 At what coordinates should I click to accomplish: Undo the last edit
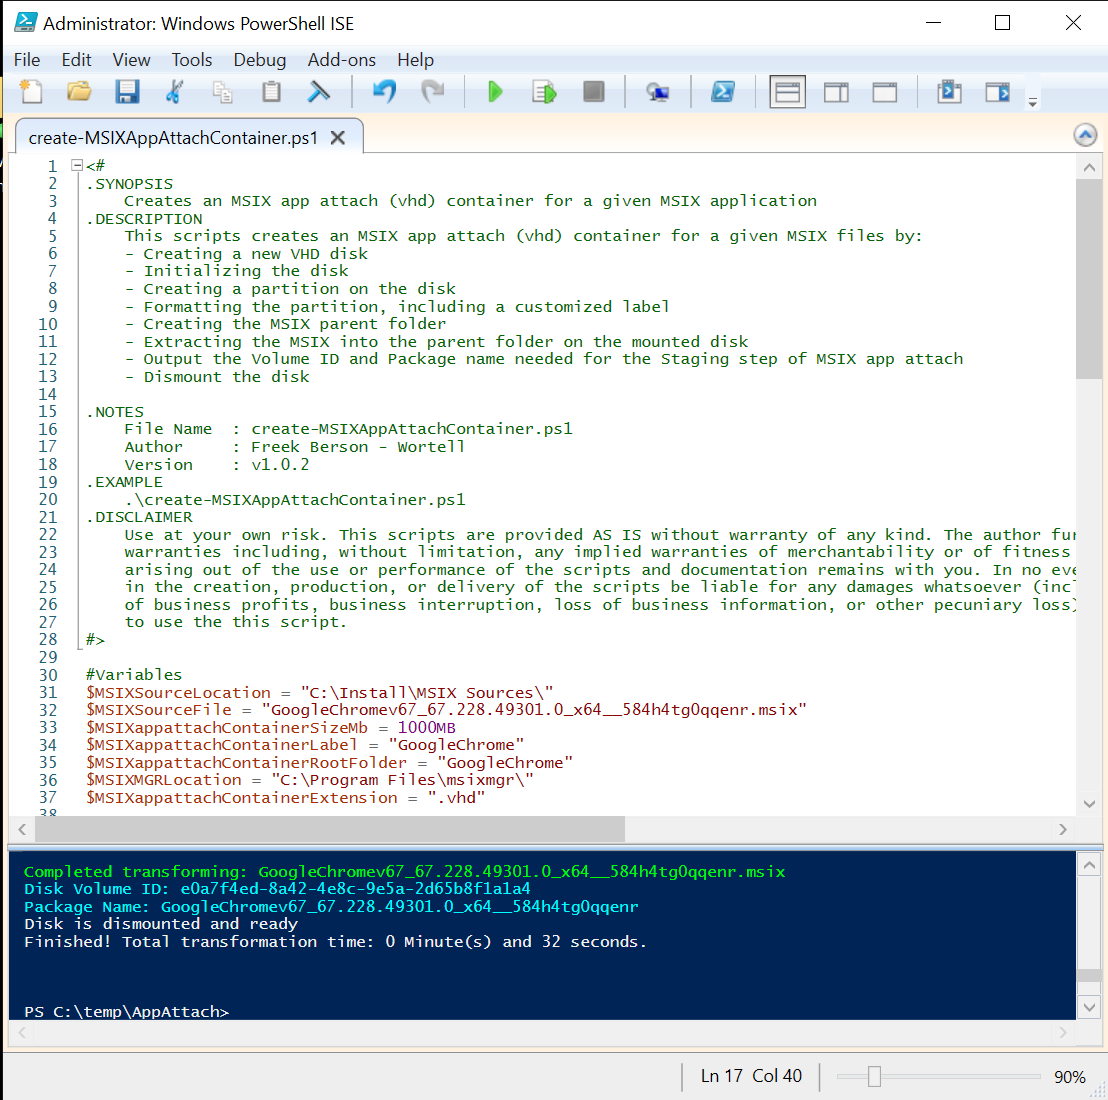pos(384,92)
